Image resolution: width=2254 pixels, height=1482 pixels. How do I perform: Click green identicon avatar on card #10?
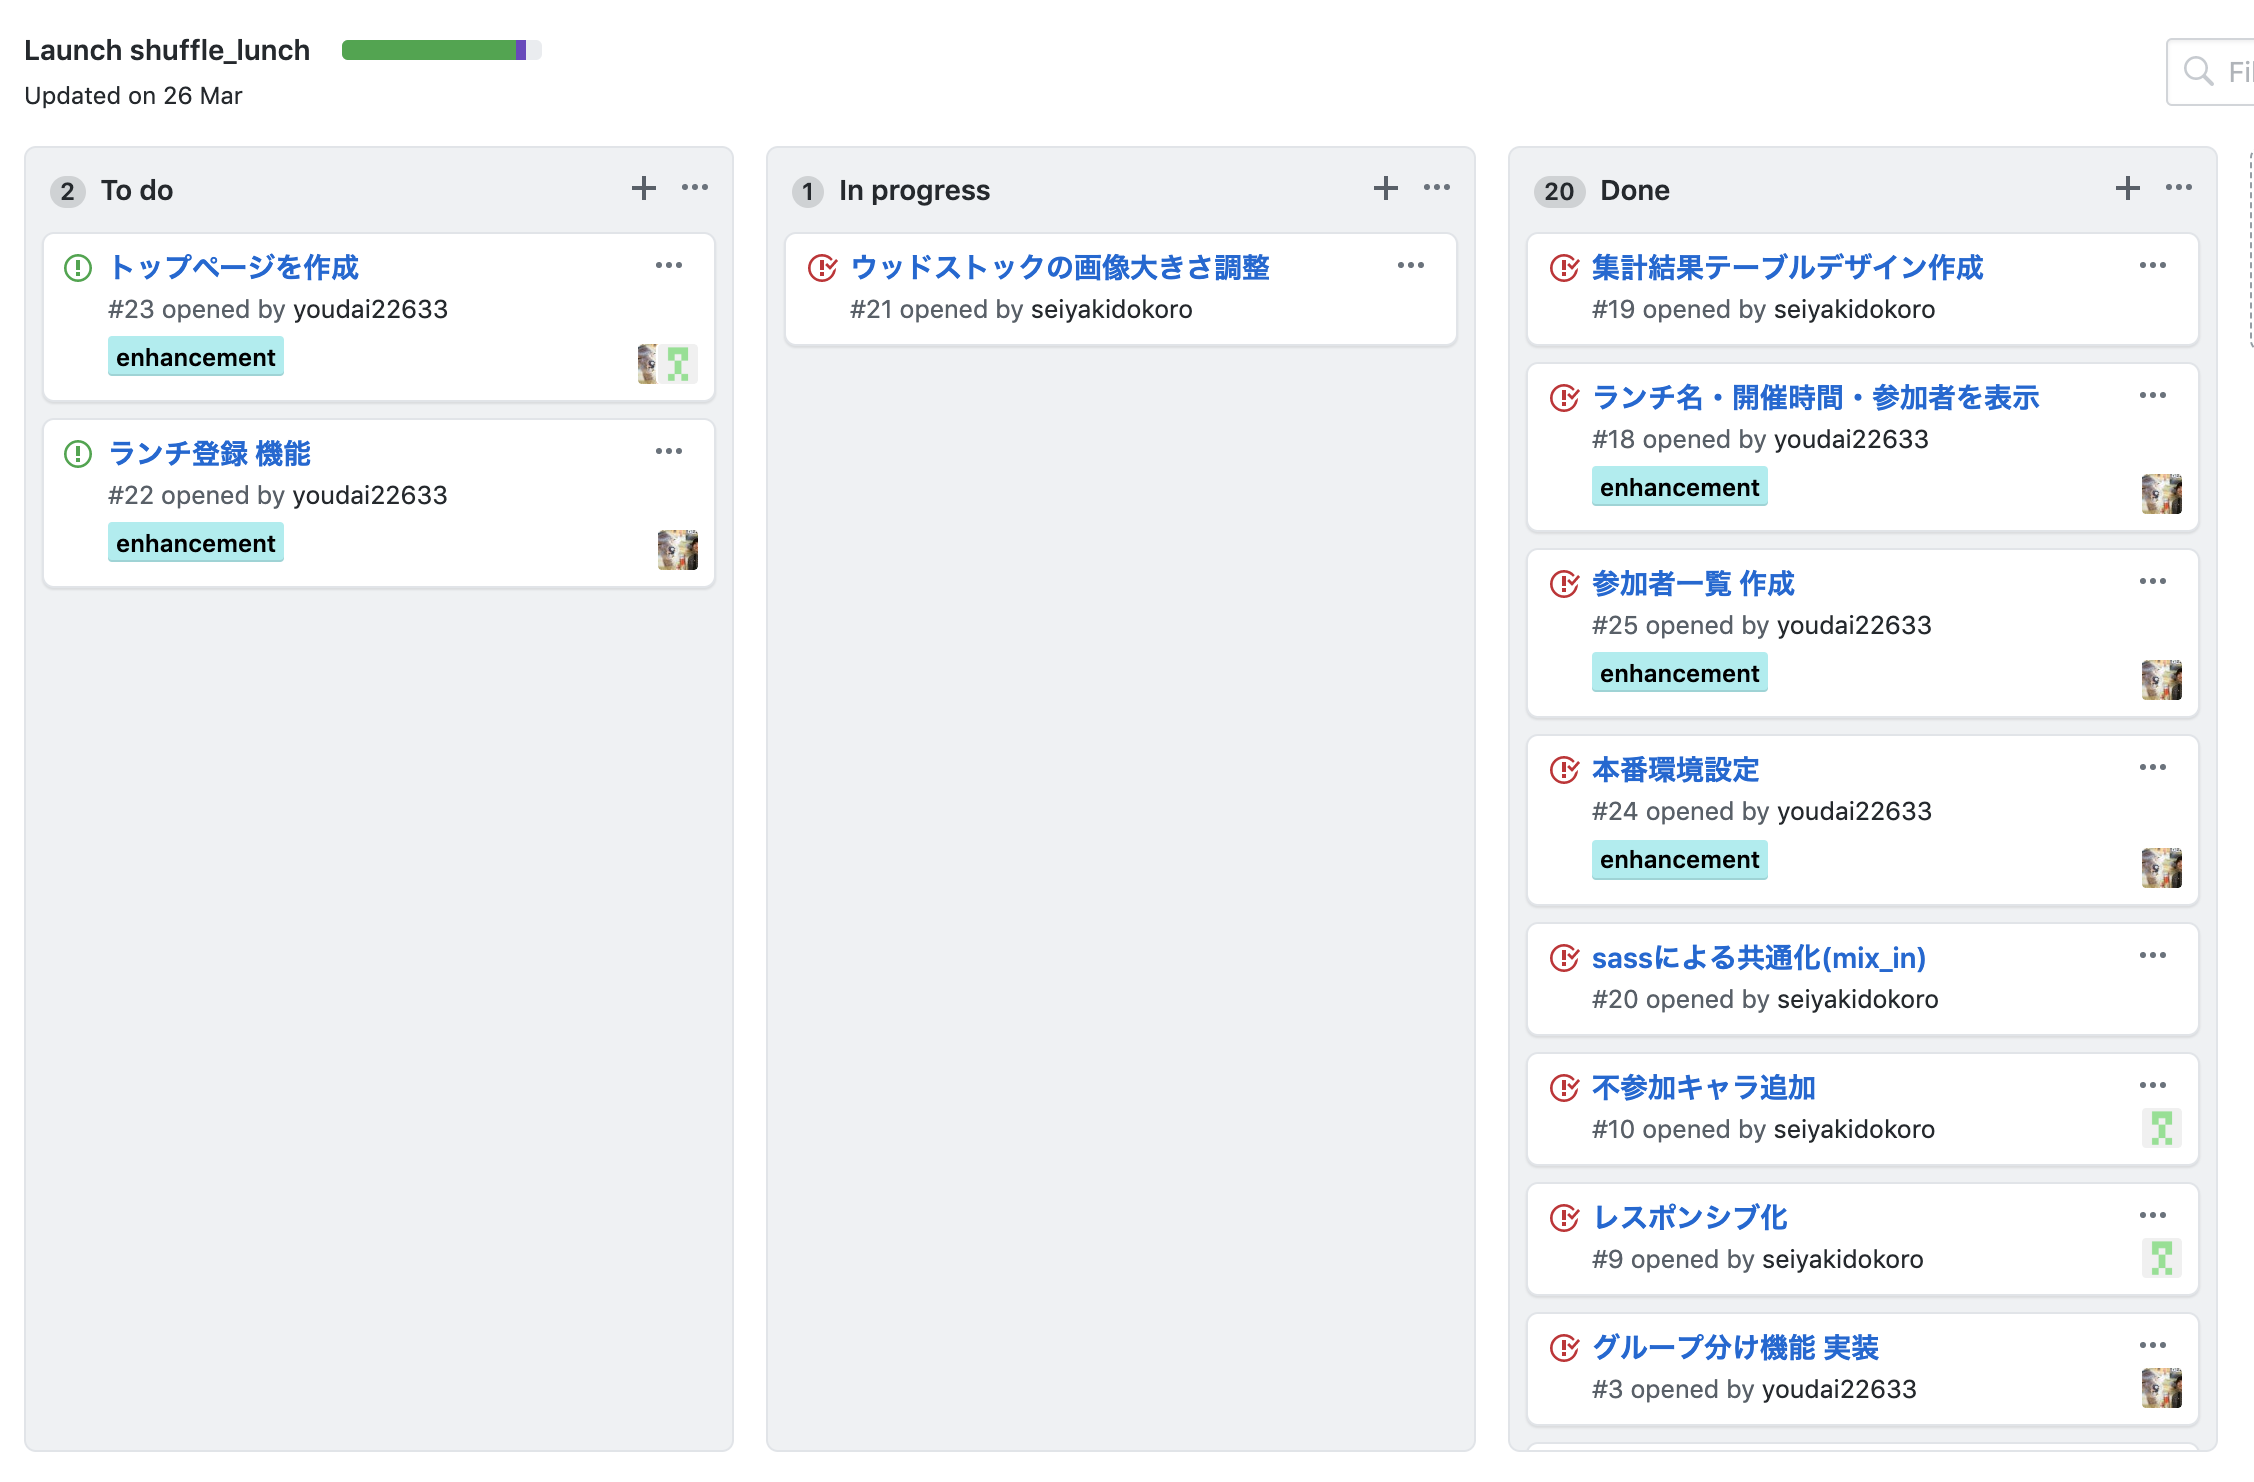[2161, 1128]
